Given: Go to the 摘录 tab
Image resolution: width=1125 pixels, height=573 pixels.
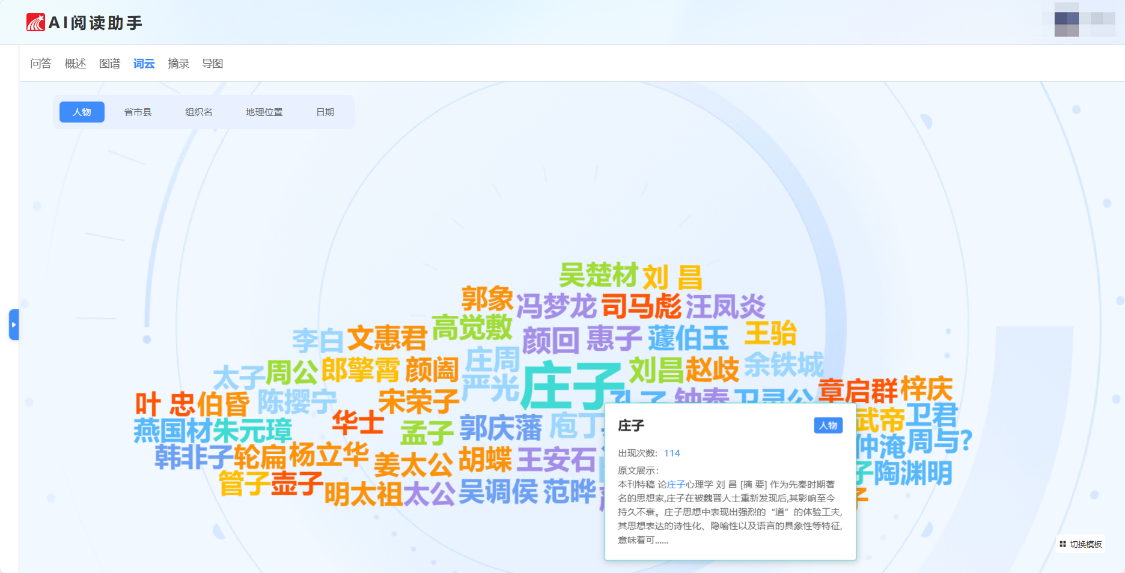Looking at the screenshot, I should (x=178, y=64).
